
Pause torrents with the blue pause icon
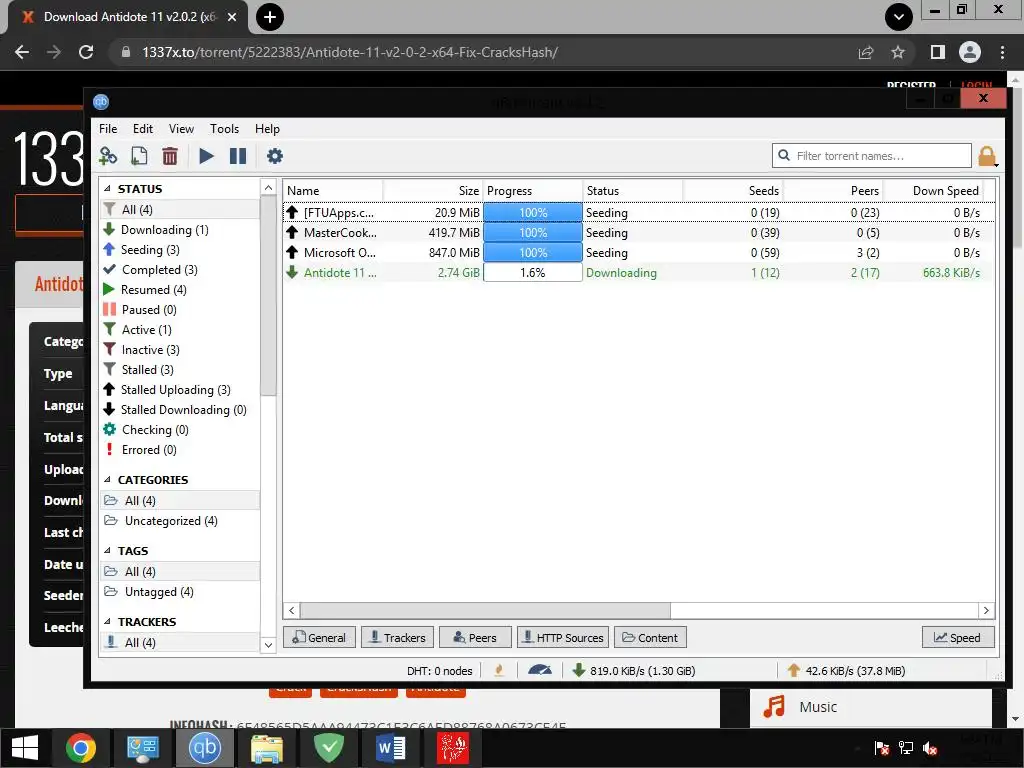coord(238,156)
